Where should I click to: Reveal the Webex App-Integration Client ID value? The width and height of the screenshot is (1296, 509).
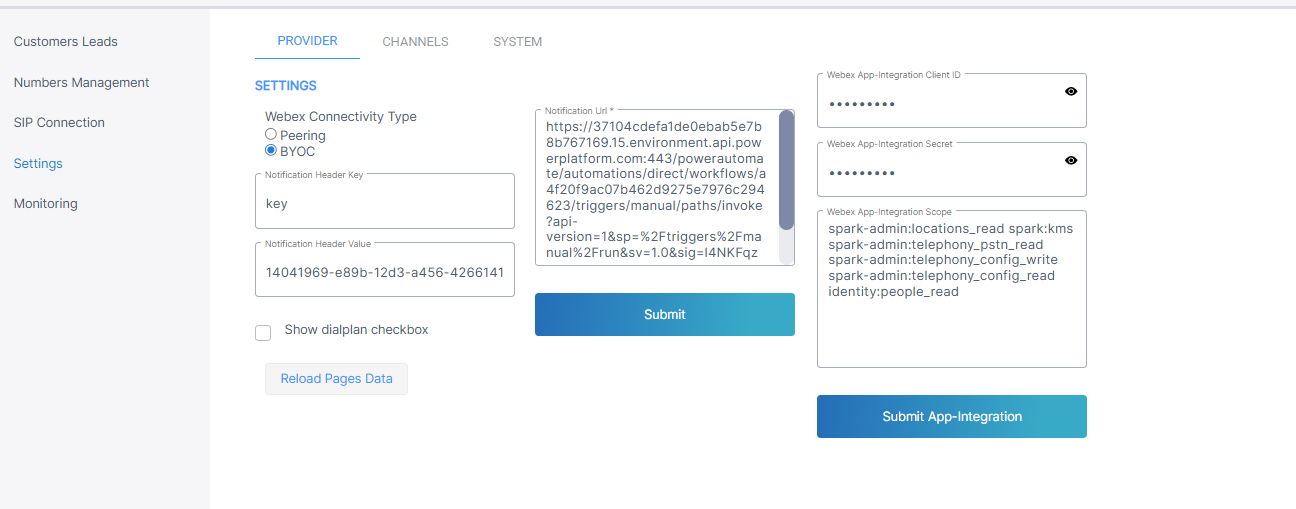(1071, 91)
